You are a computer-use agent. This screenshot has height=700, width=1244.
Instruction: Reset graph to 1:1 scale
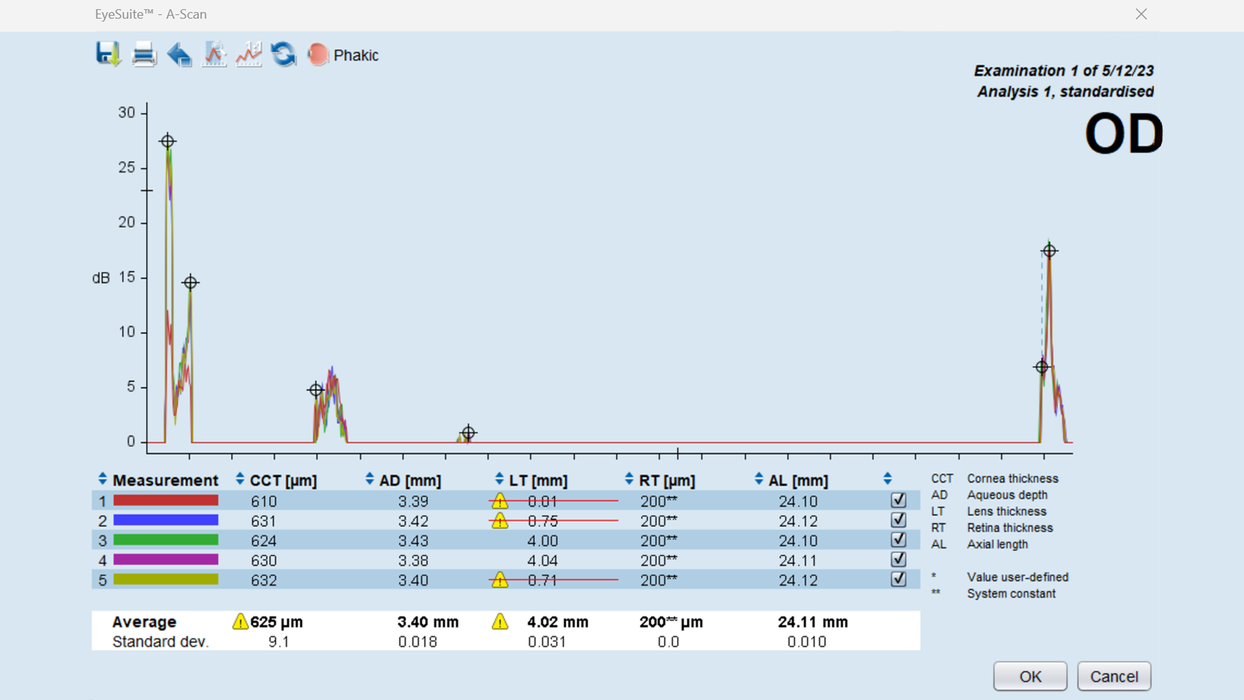[x=248, y=55]
